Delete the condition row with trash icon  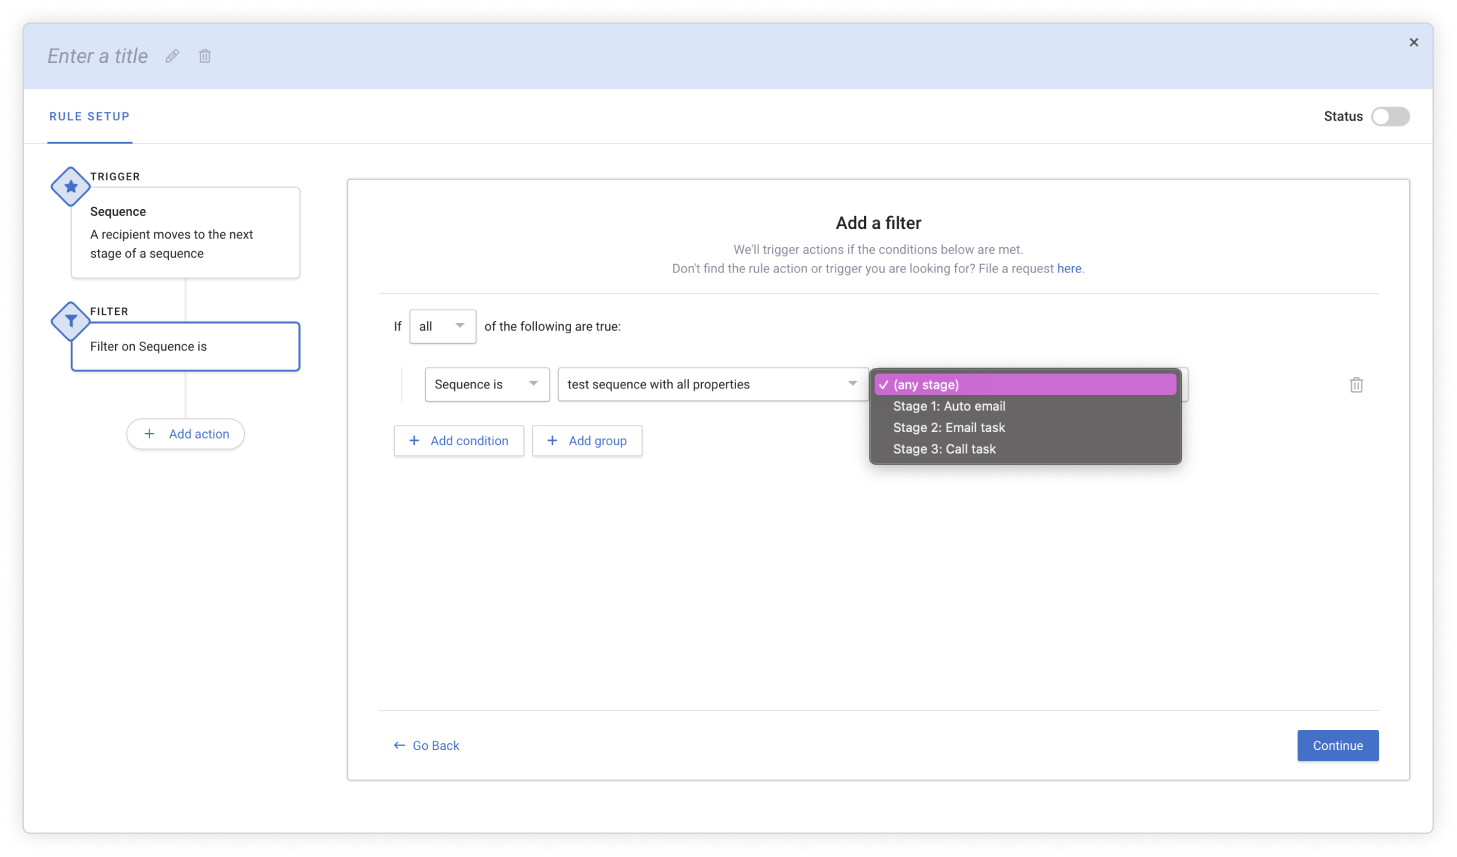pos(1356,385)
